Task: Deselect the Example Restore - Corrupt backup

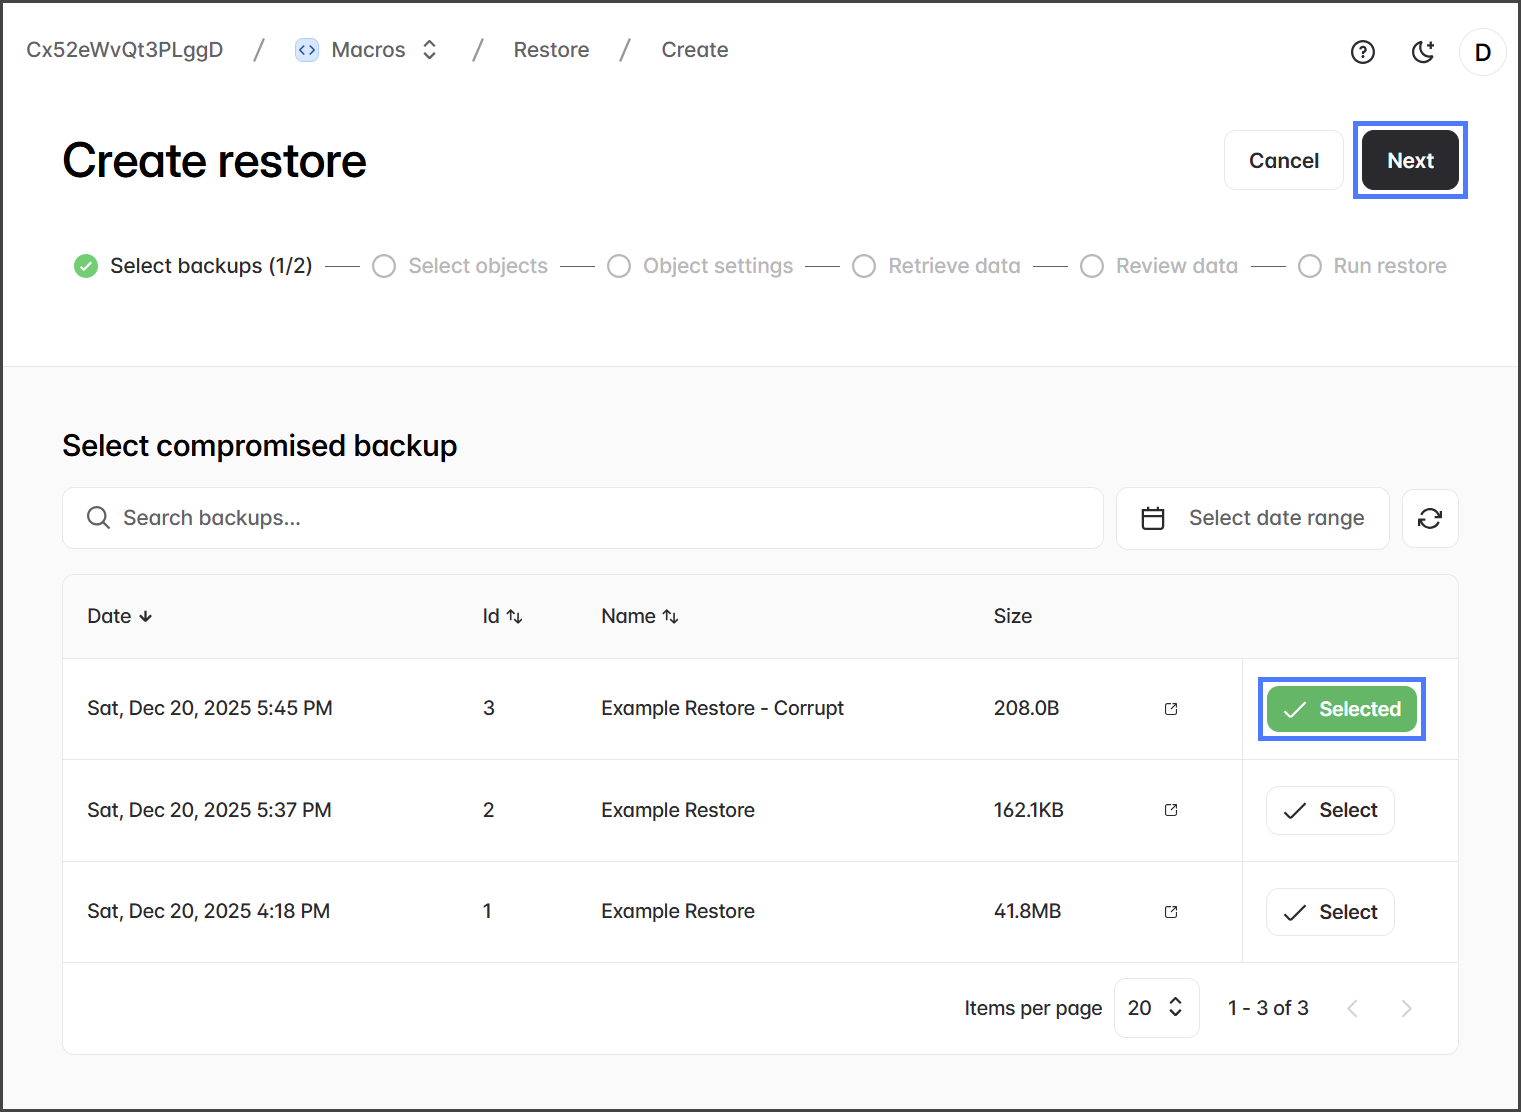Action: [x=1341, y=709]
